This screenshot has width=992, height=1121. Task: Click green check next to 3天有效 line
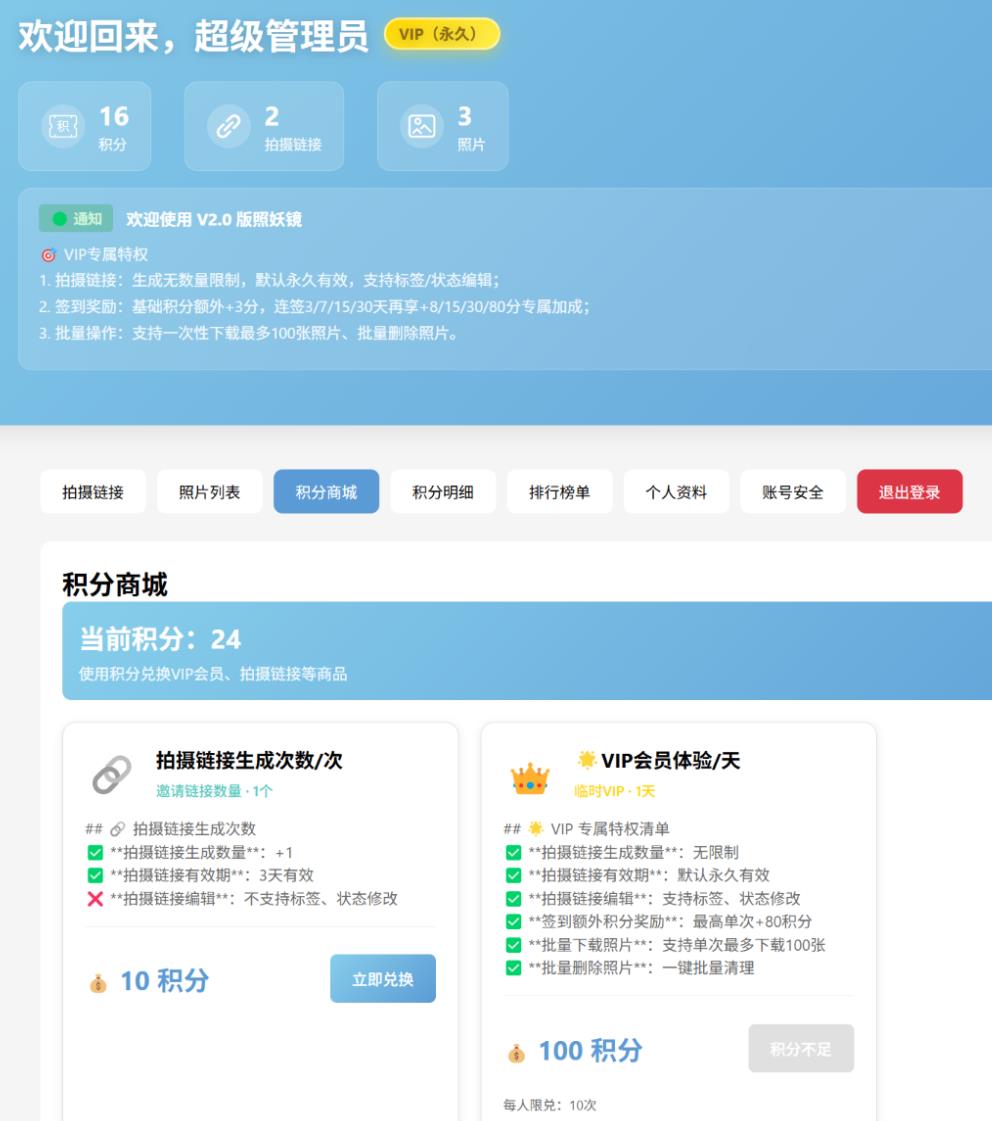click(95, 875)
